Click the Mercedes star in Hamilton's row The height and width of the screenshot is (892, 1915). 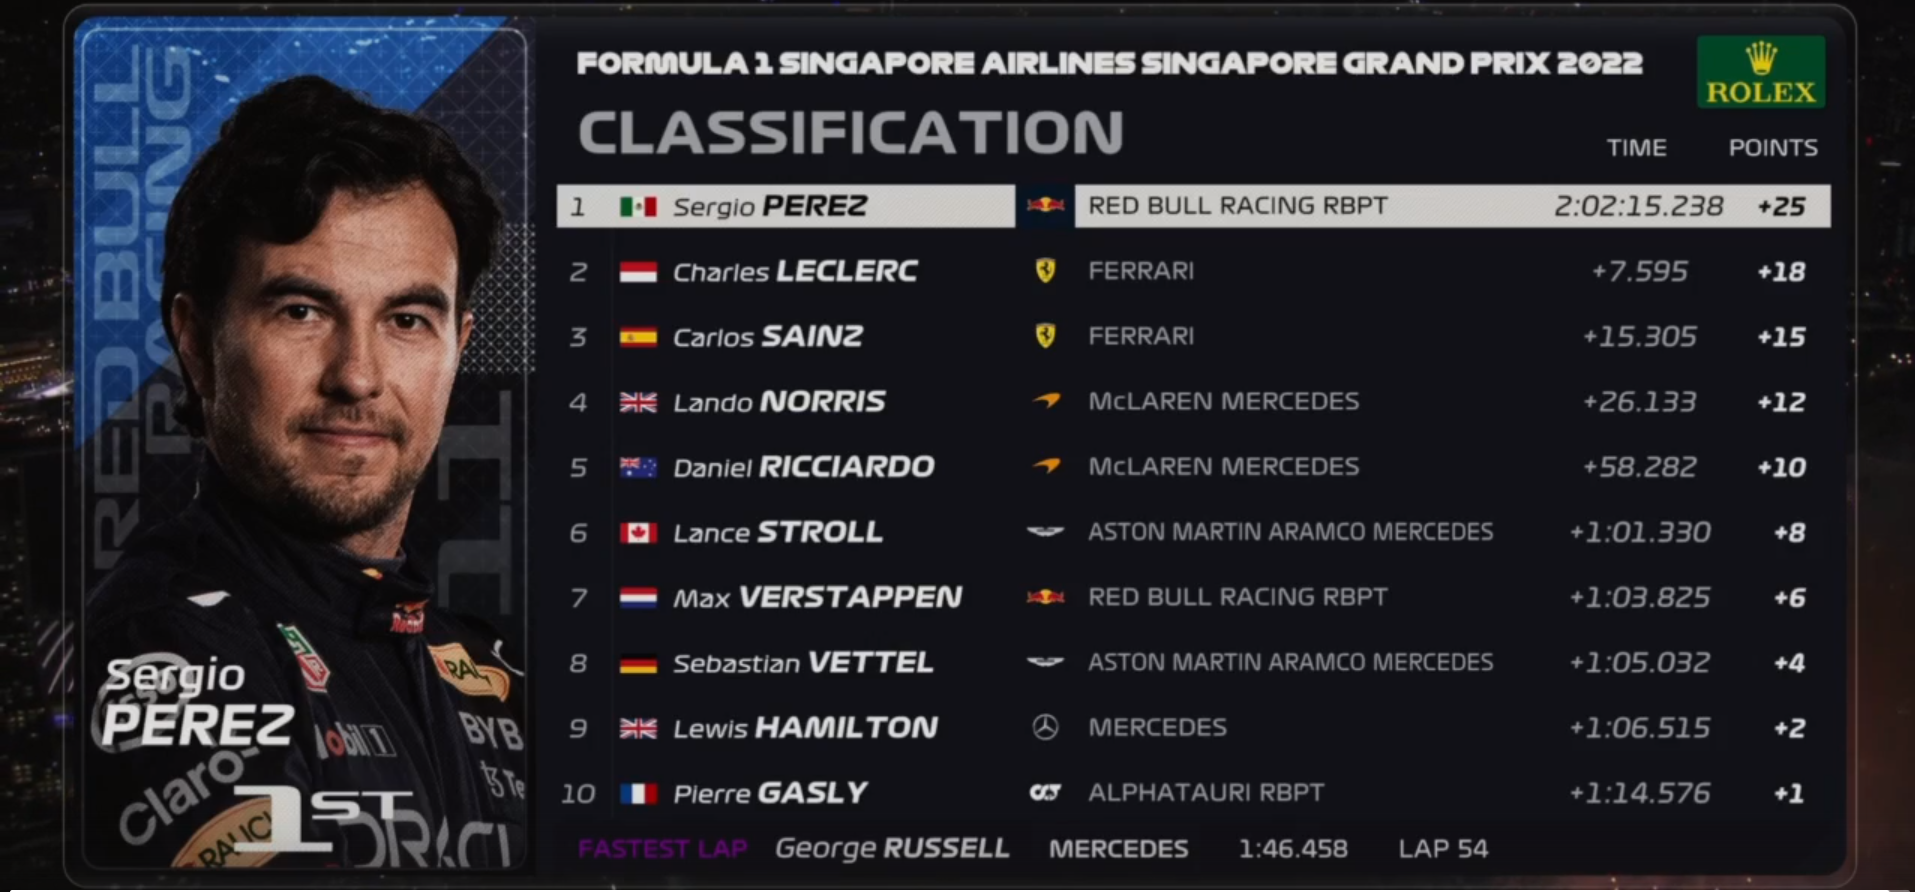1045,728
